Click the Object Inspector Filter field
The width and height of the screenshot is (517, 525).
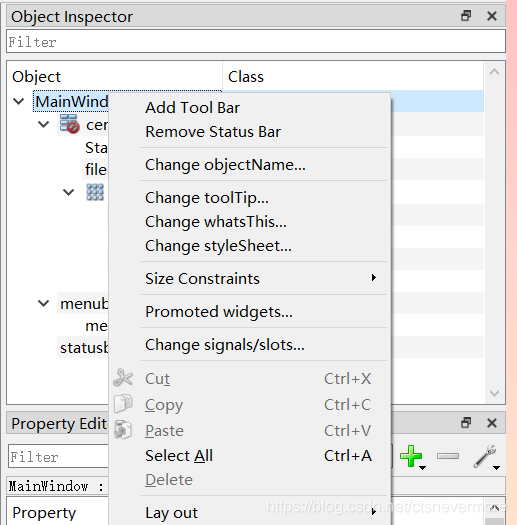click(x=256, y=41)
